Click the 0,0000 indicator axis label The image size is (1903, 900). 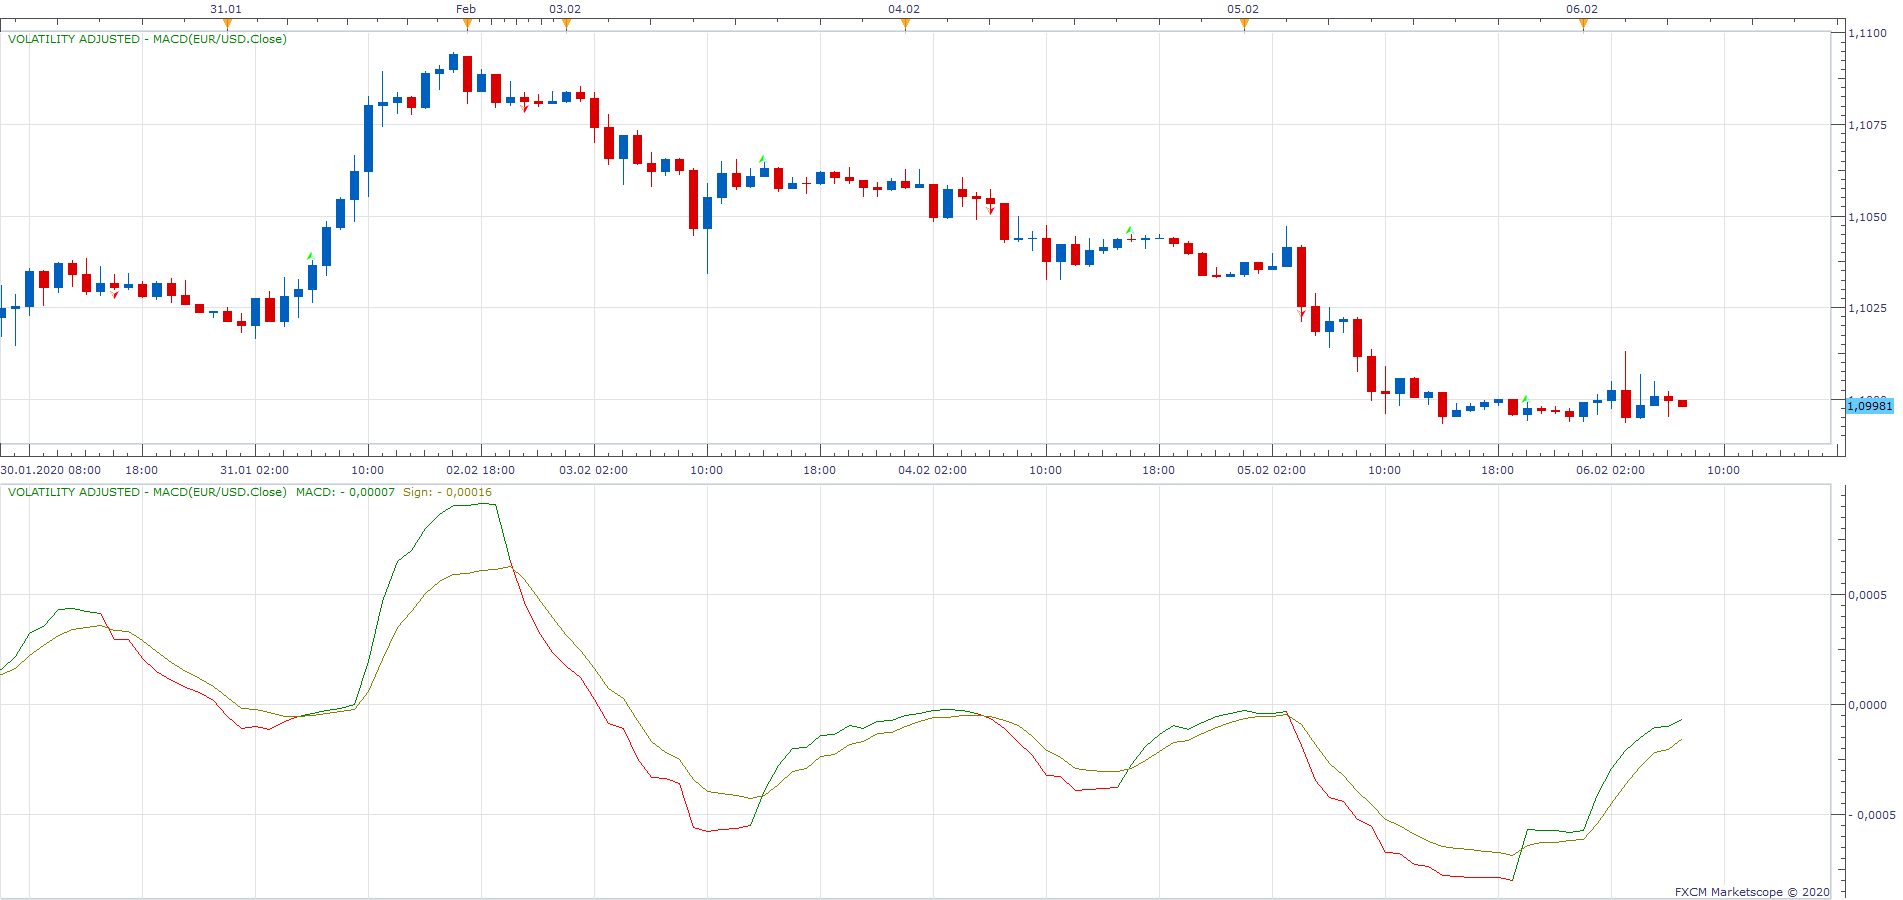point(1867,705)
